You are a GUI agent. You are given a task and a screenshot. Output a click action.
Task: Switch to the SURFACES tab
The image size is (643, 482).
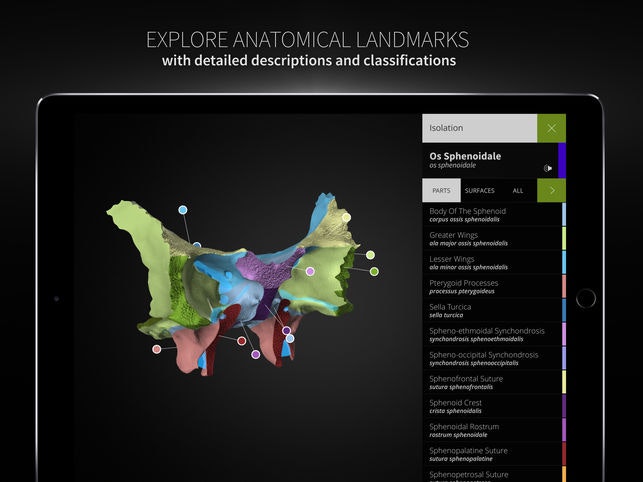(x=479, y=190)
